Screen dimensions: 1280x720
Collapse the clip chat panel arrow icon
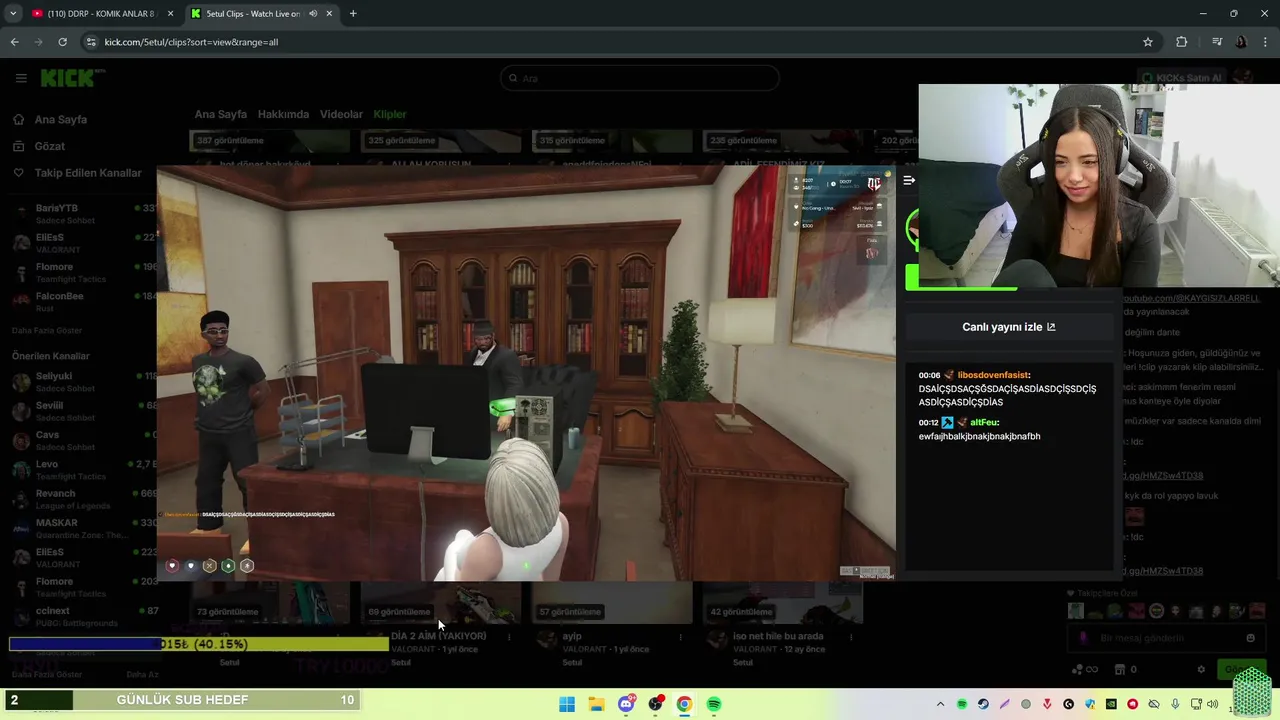909,180
